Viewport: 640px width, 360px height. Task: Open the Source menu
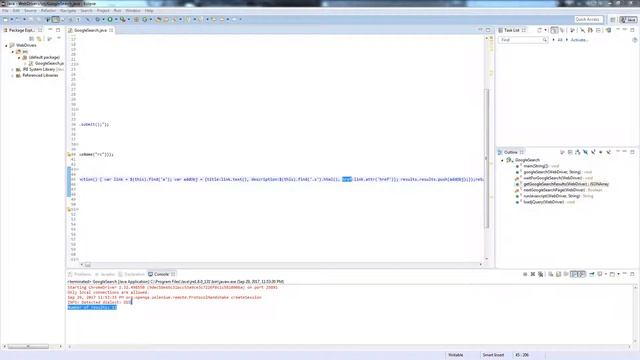pyautogui.click(x=30, y=11)
